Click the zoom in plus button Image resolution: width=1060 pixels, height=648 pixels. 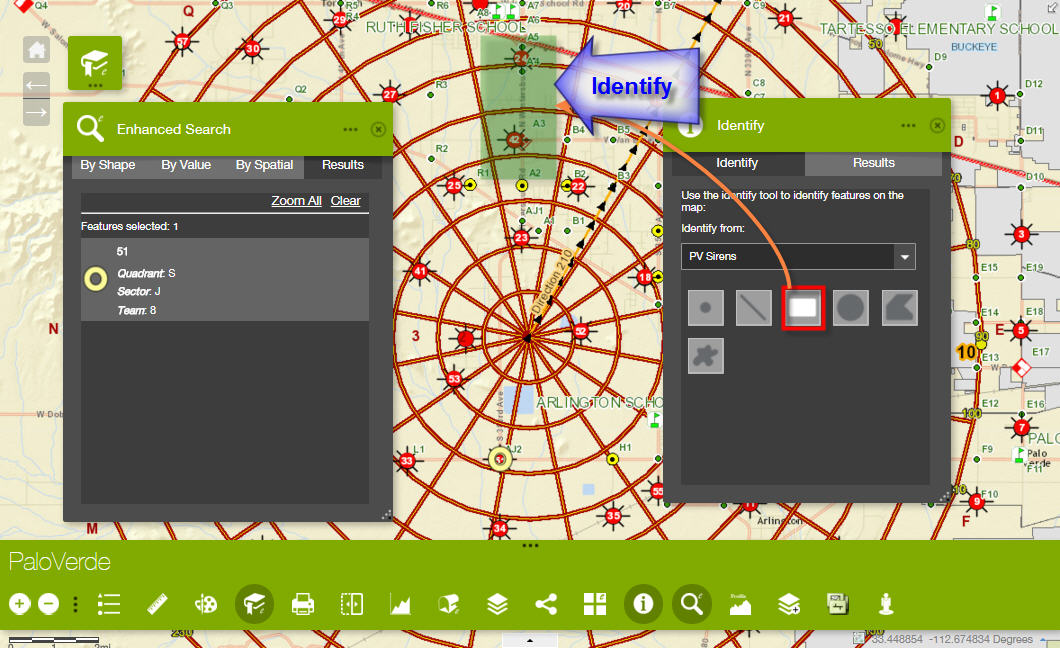point(20,603)
